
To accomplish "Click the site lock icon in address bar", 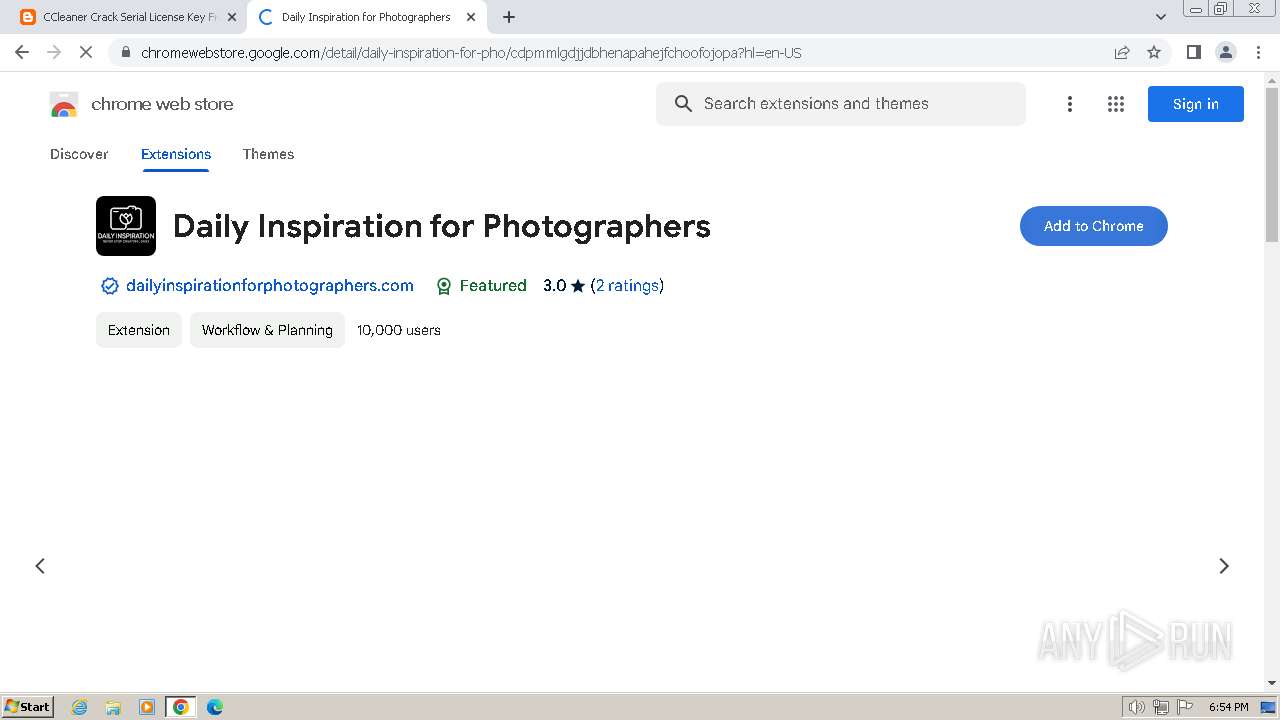I will pos(126,52).
